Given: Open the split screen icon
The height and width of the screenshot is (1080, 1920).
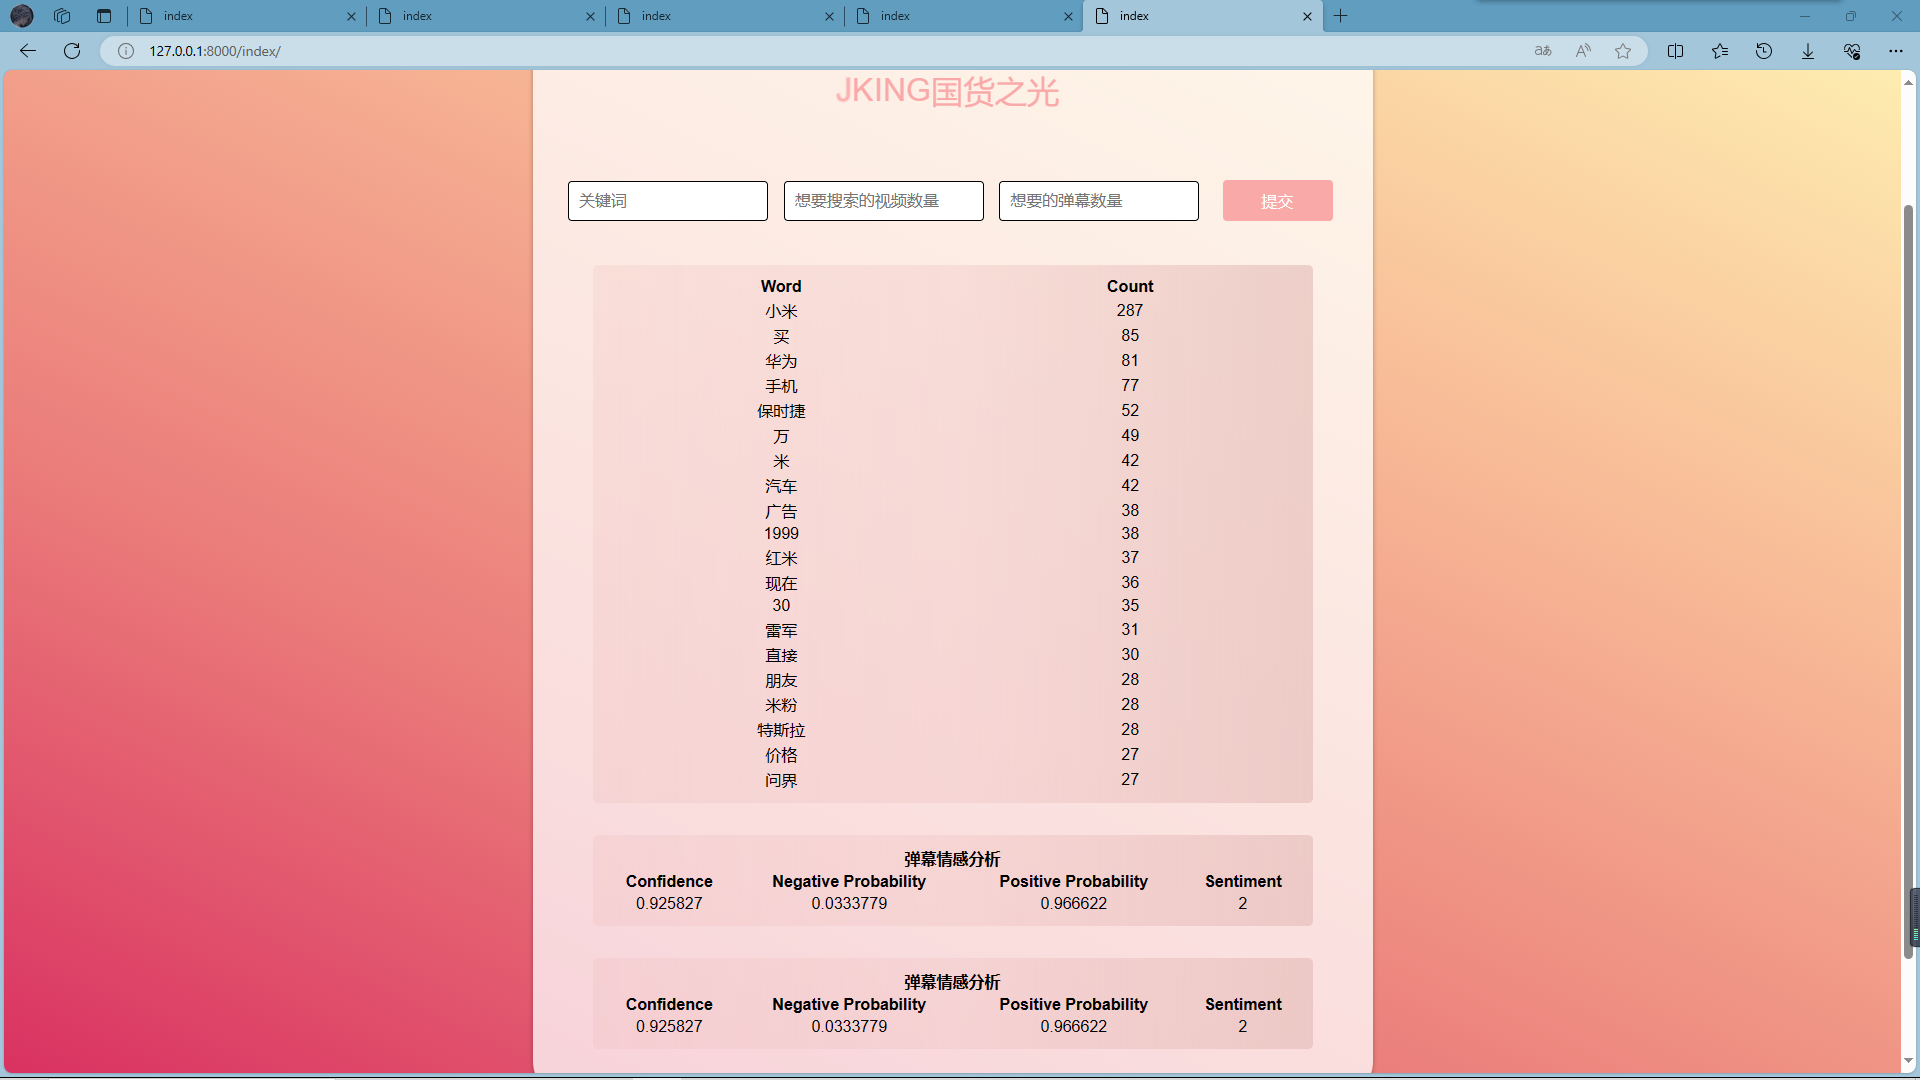Looking at the screenshot, I should click(x=1676, y=51).
